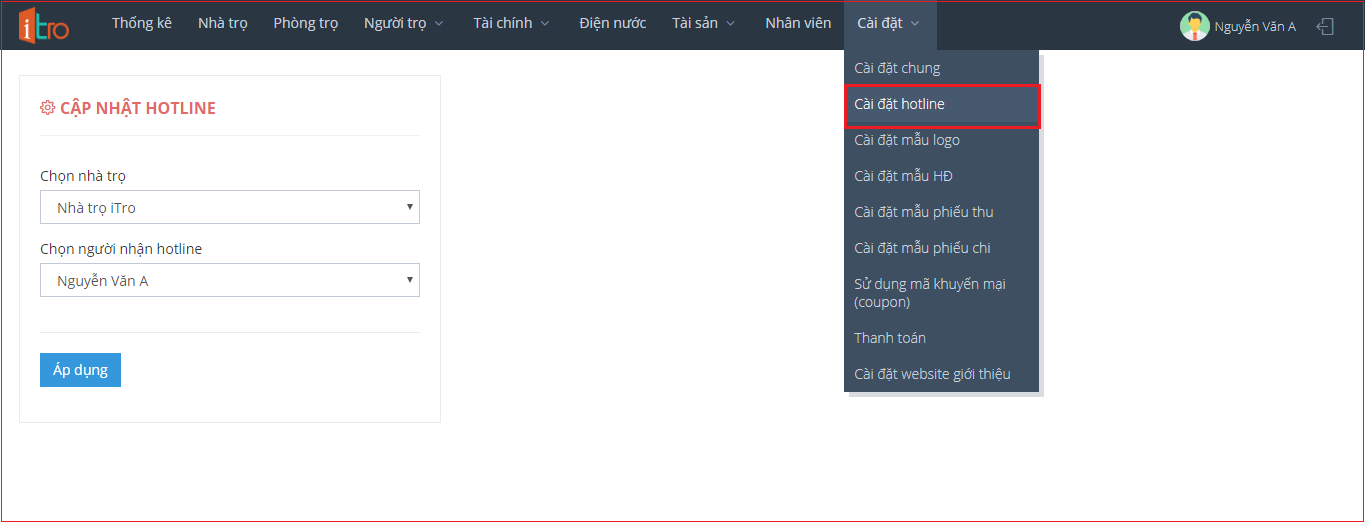Click the gear icon beside Cập nhật hotline
Image resolution: width=1365 pixels, height=523 pixels.
[47, 108]
